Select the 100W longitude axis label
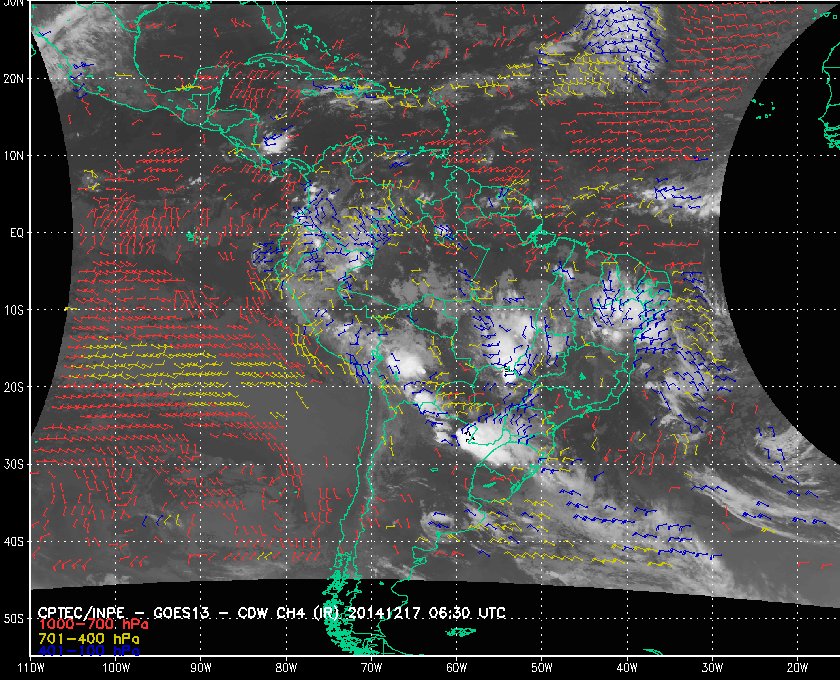 tap(116, 668)
